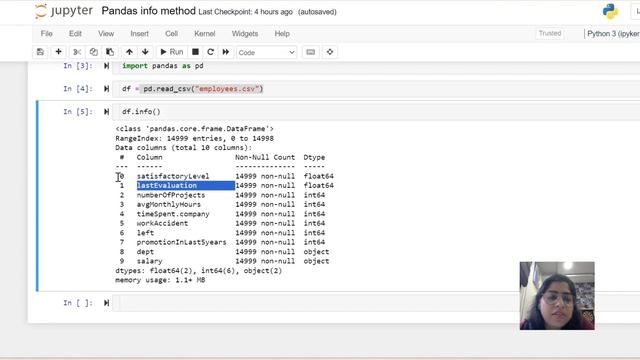Cut selected cells with scissors icon
The width and height of the screenshot is (640, 360).
(x=77, y=52)
